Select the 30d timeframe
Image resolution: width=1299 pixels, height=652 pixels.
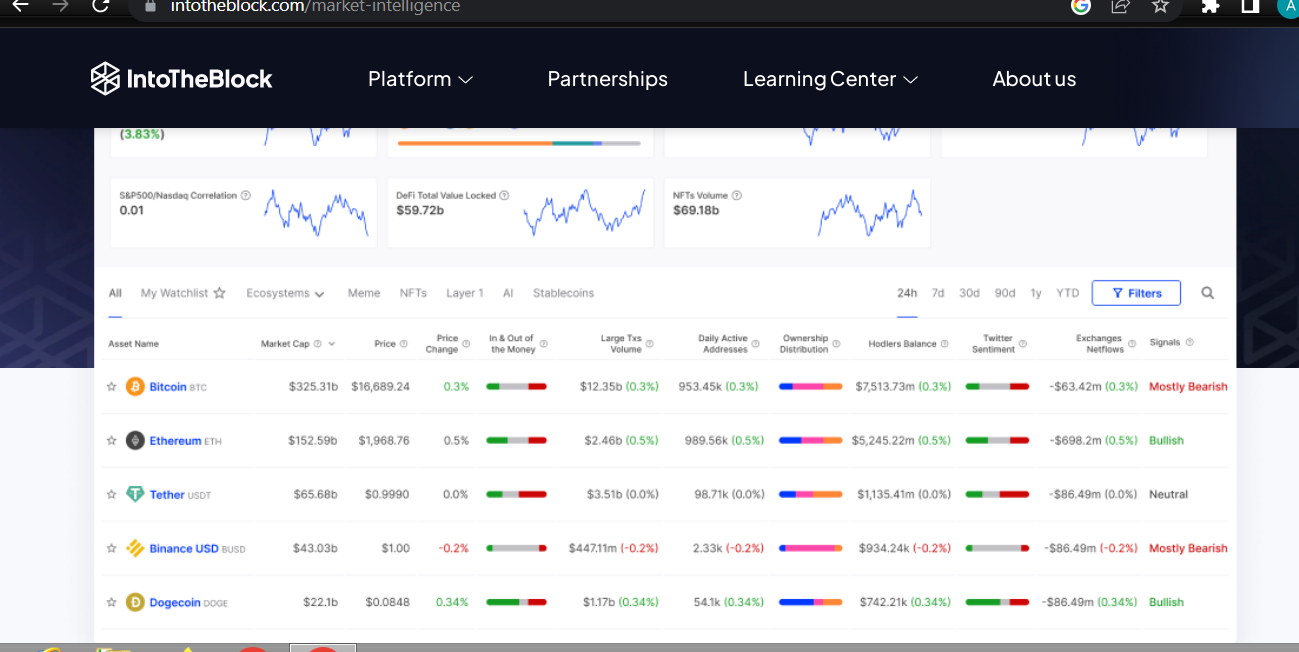(x=969, y=293)
